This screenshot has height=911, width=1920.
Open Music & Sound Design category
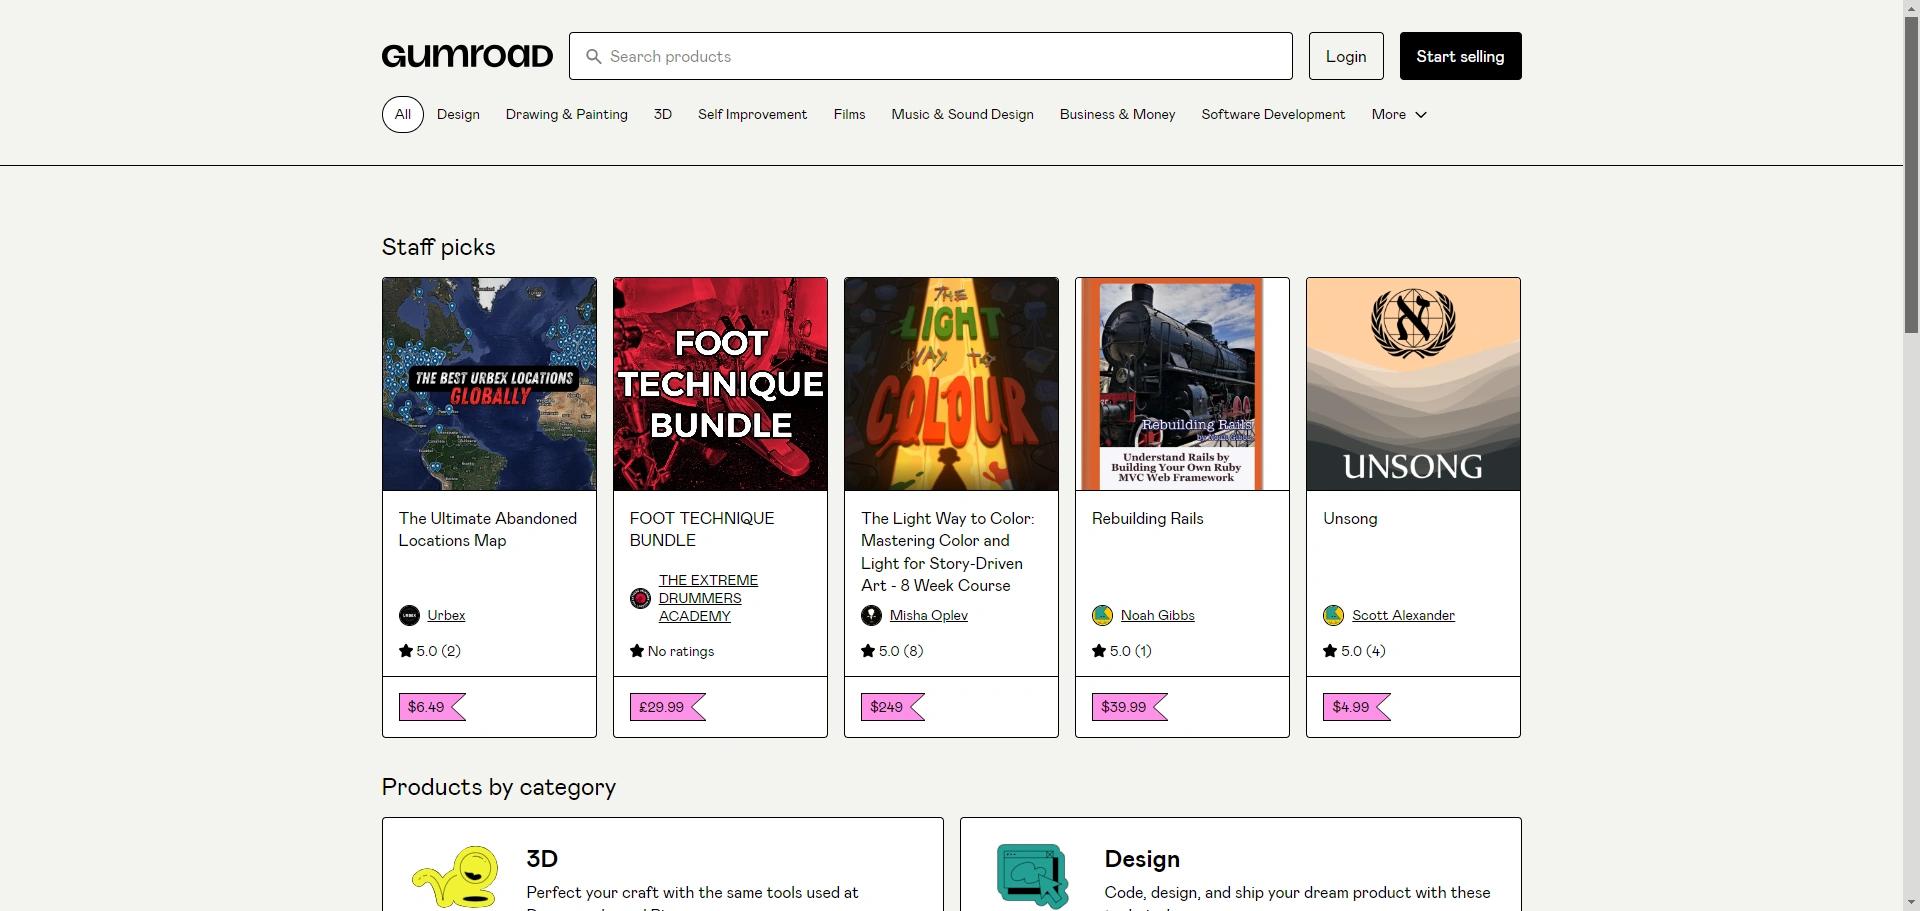click(x=963, y=114)
